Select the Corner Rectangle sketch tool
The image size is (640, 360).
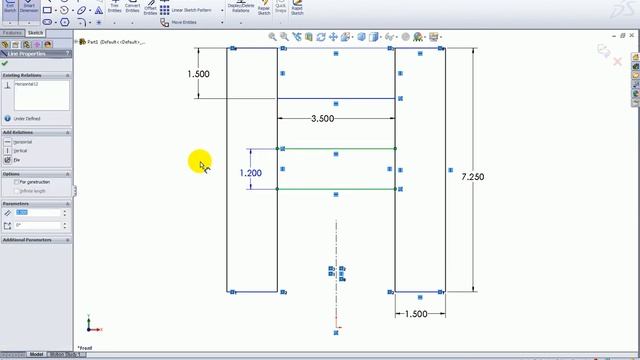pyautogui.click(x=47, y=10)
